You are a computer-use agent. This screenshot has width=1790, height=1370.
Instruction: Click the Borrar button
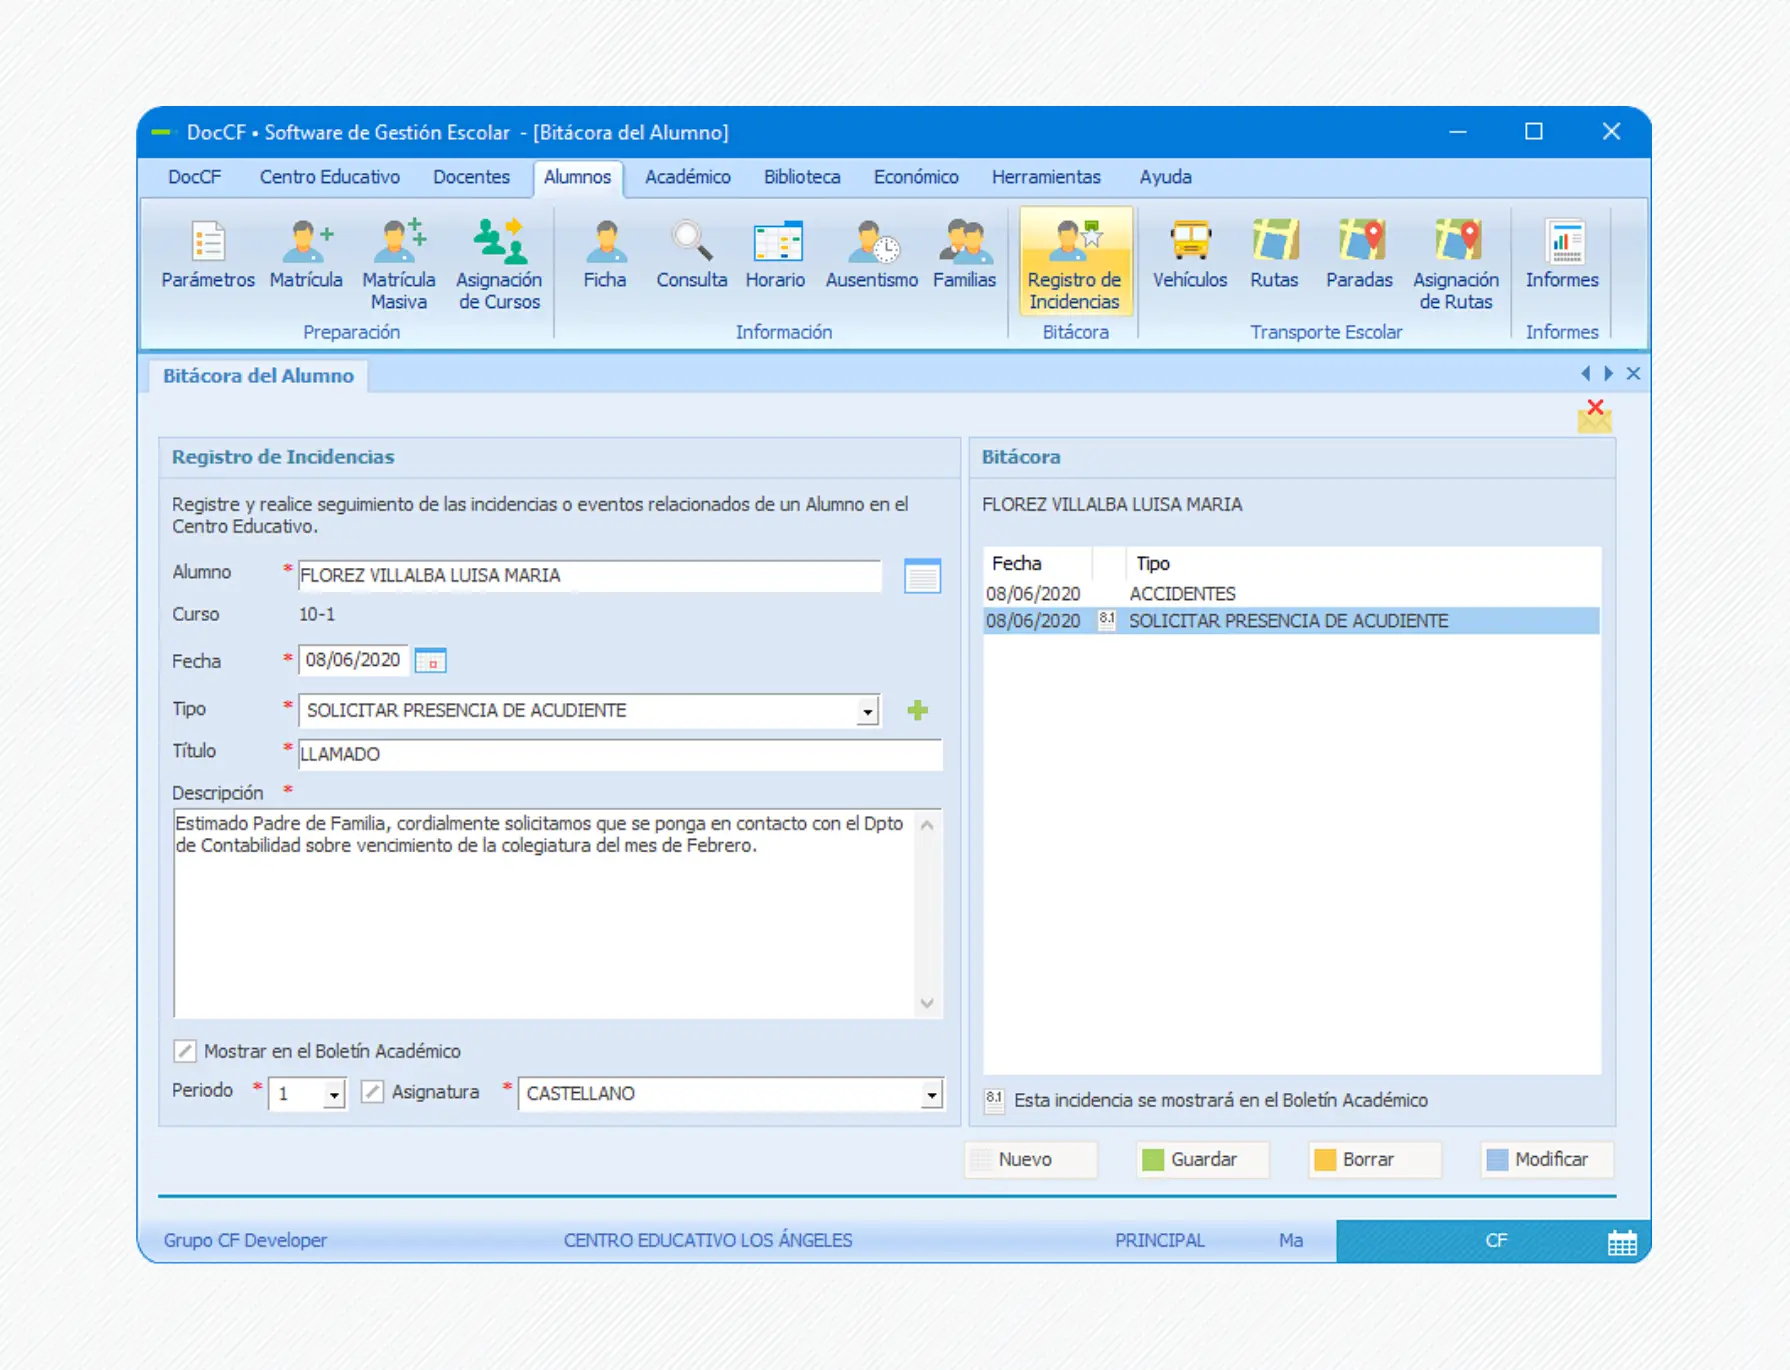click(x=1374, y=1159)
